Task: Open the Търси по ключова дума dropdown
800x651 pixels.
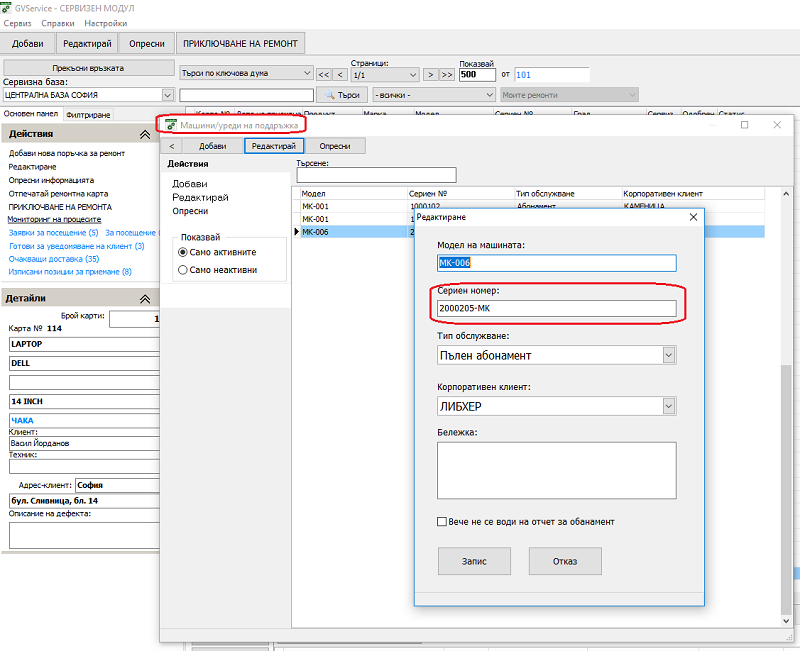Action: [307, 73]
